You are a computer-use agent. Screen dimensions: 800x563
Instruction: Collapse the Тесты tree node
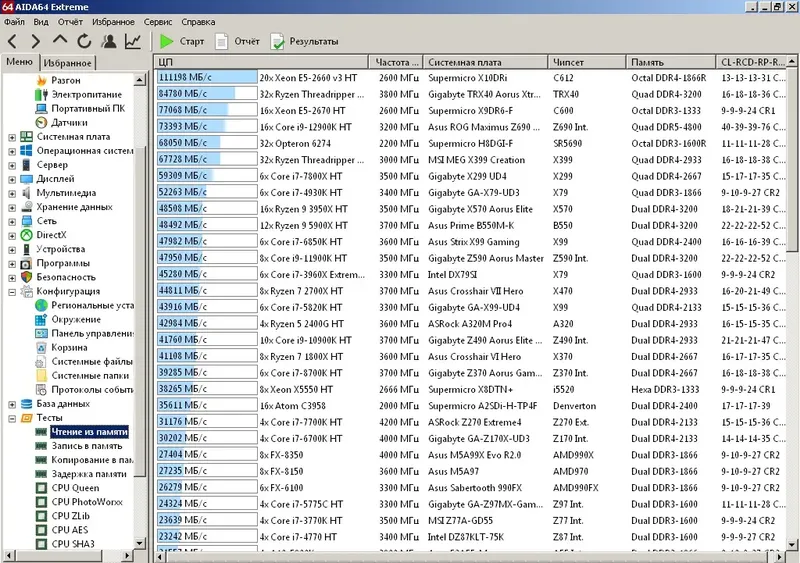click(12, 419)
